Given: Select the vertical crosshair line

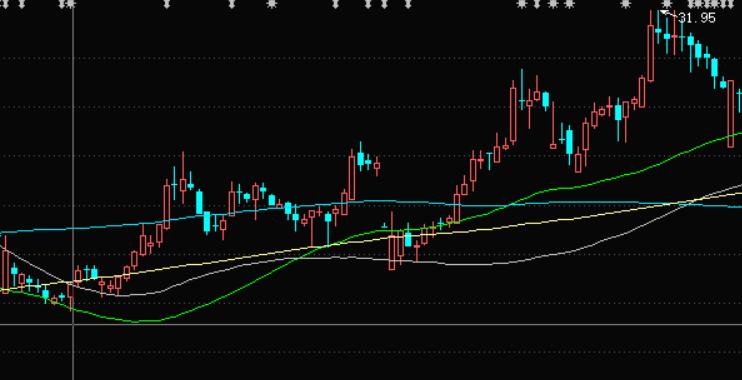Looking at the screenshot, I should click(x=73, y=189).
